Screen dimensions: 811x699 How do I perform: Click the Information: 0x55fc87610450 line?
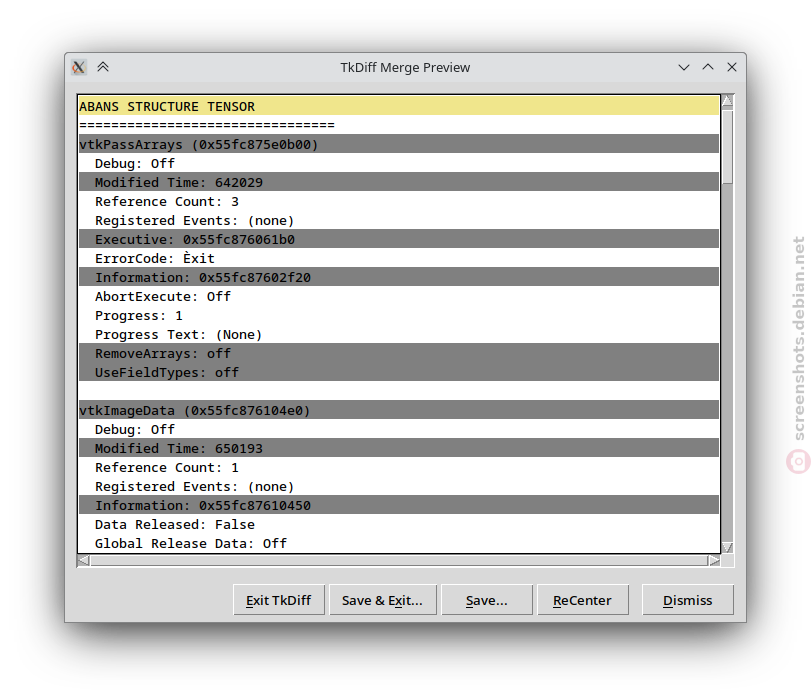(x=399, y=505)
